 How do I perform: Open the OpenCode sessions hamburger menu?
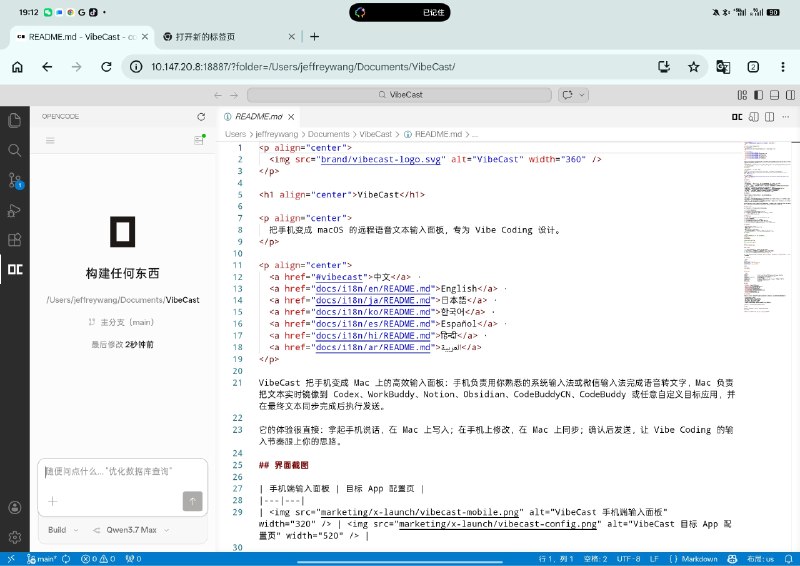tap(50, 140)
